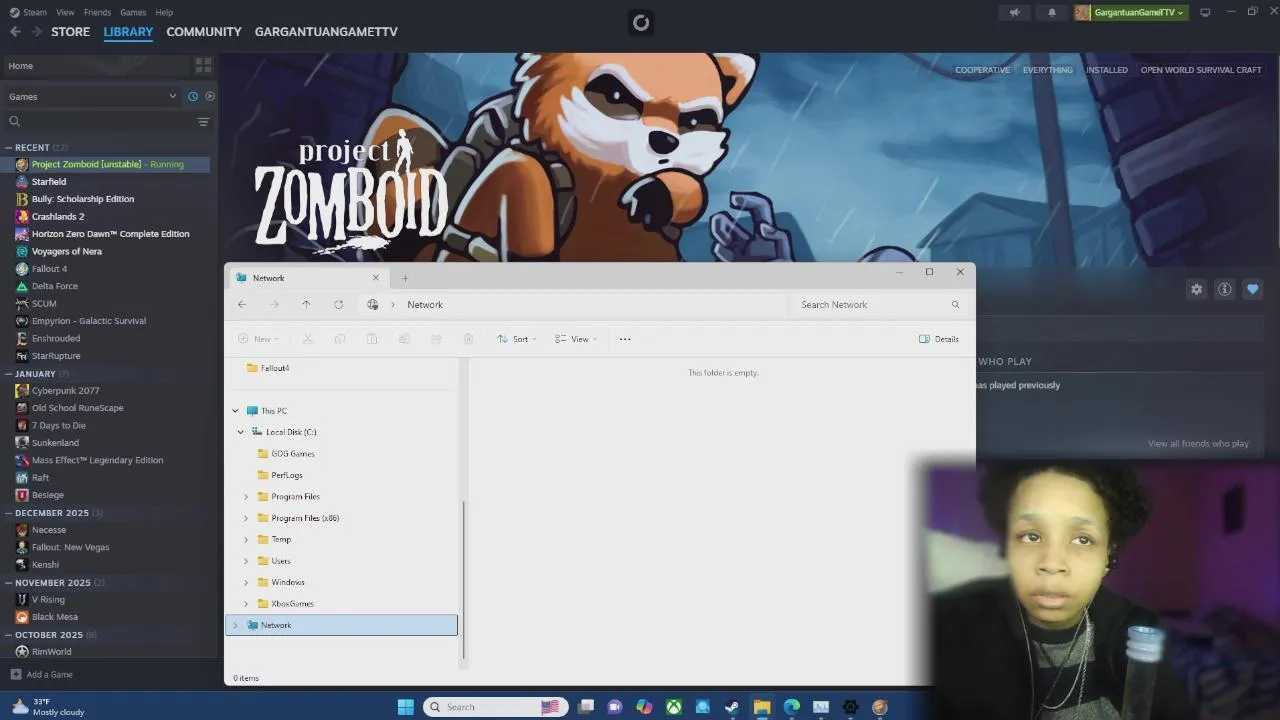This screenshot has height=720, width=1280.
Task: Go back in the File Explorer Network window
Action: 242,304
